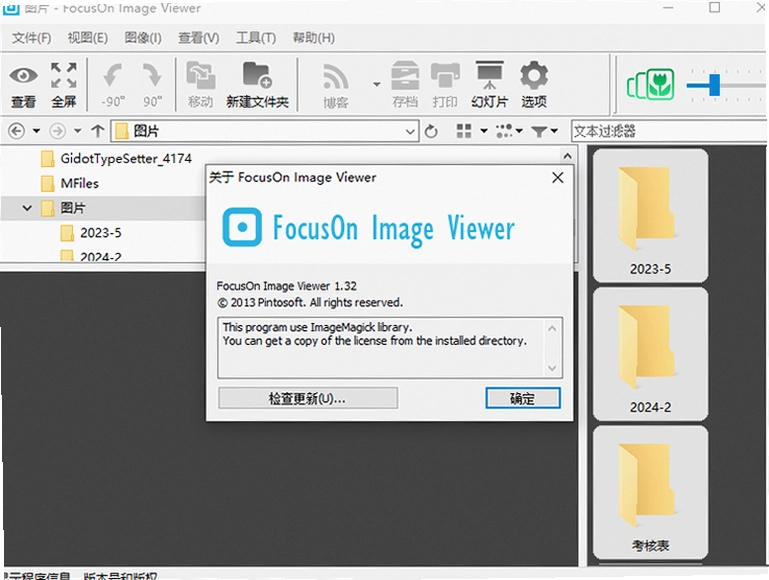Screen dimensions: 769x580
Task: Confirm the About dialog with 确定
Action: [x=522, y=398]
